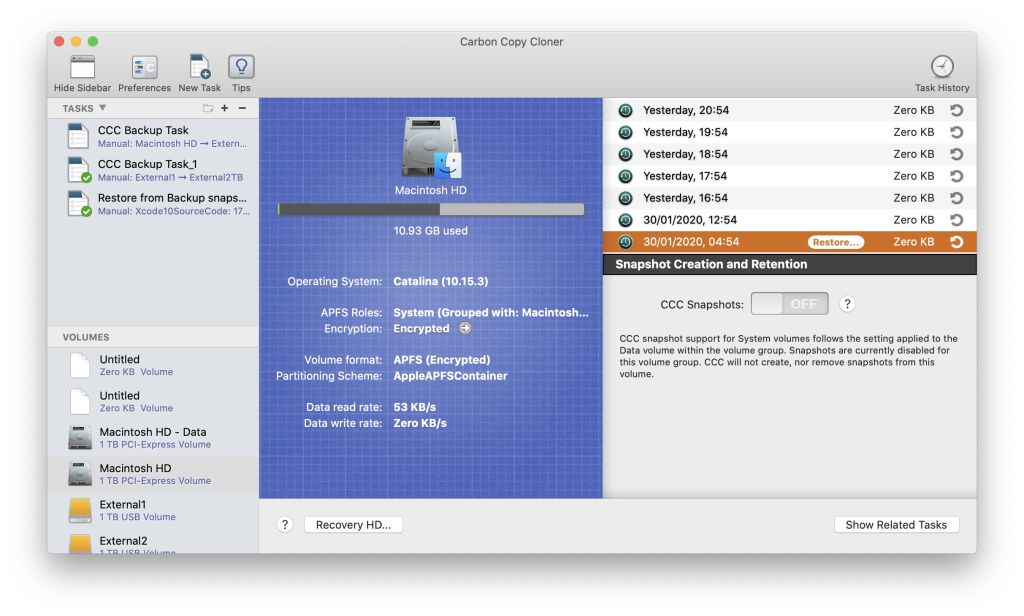Click snapshot clock icon for Yesterday, 19:54
The height and width of the screenshot is (616, 1024).
(x=625, y=132)
